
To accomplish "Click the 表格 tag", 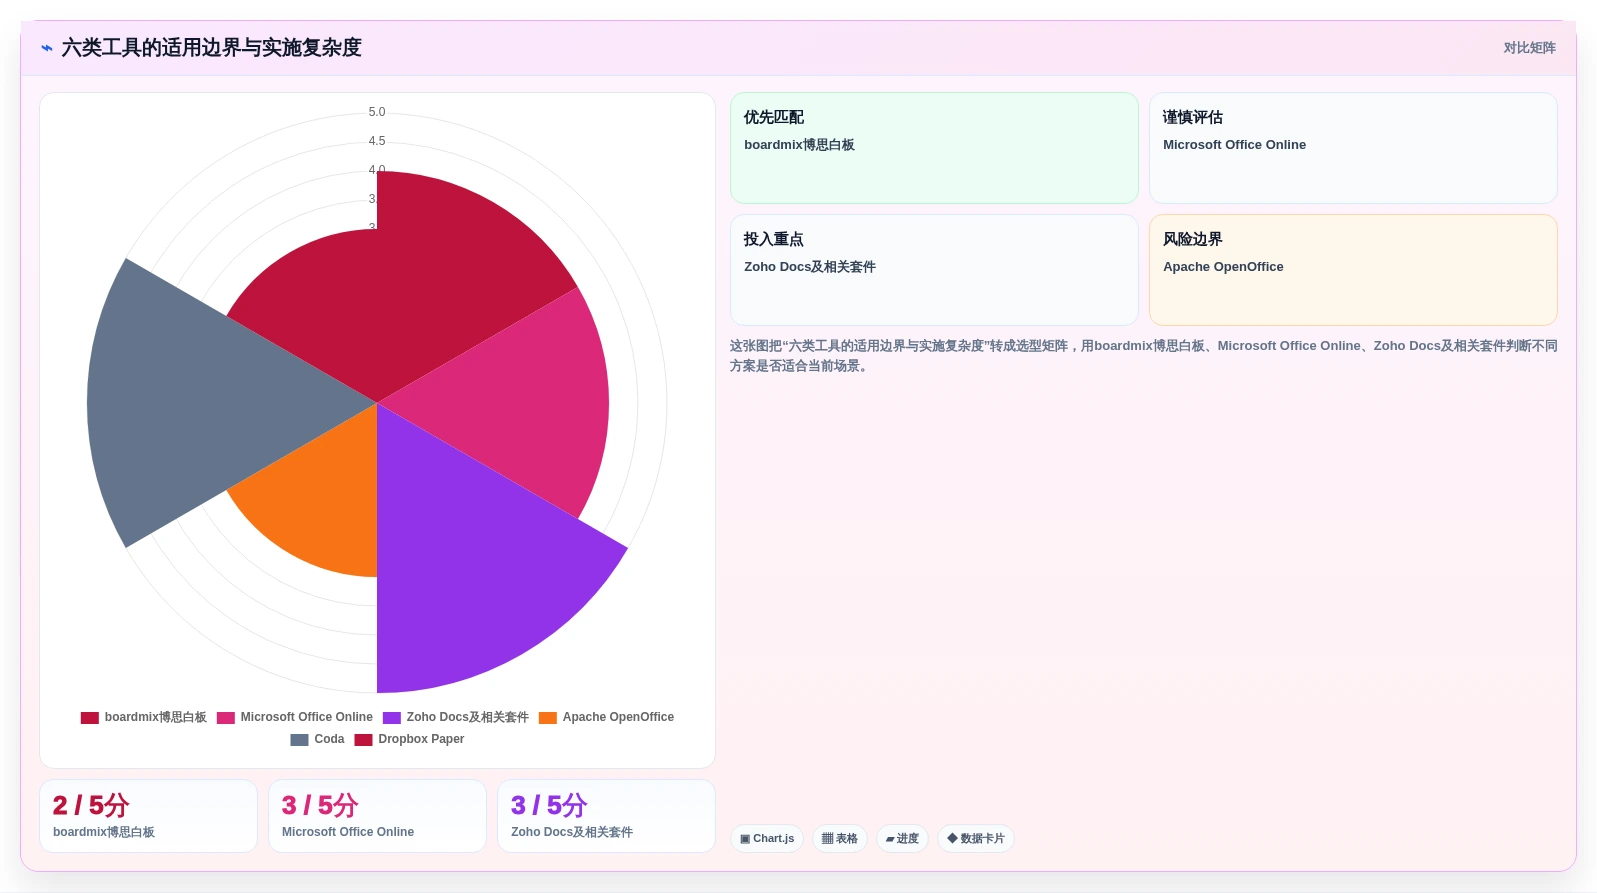I will click(x=840, y=839).
